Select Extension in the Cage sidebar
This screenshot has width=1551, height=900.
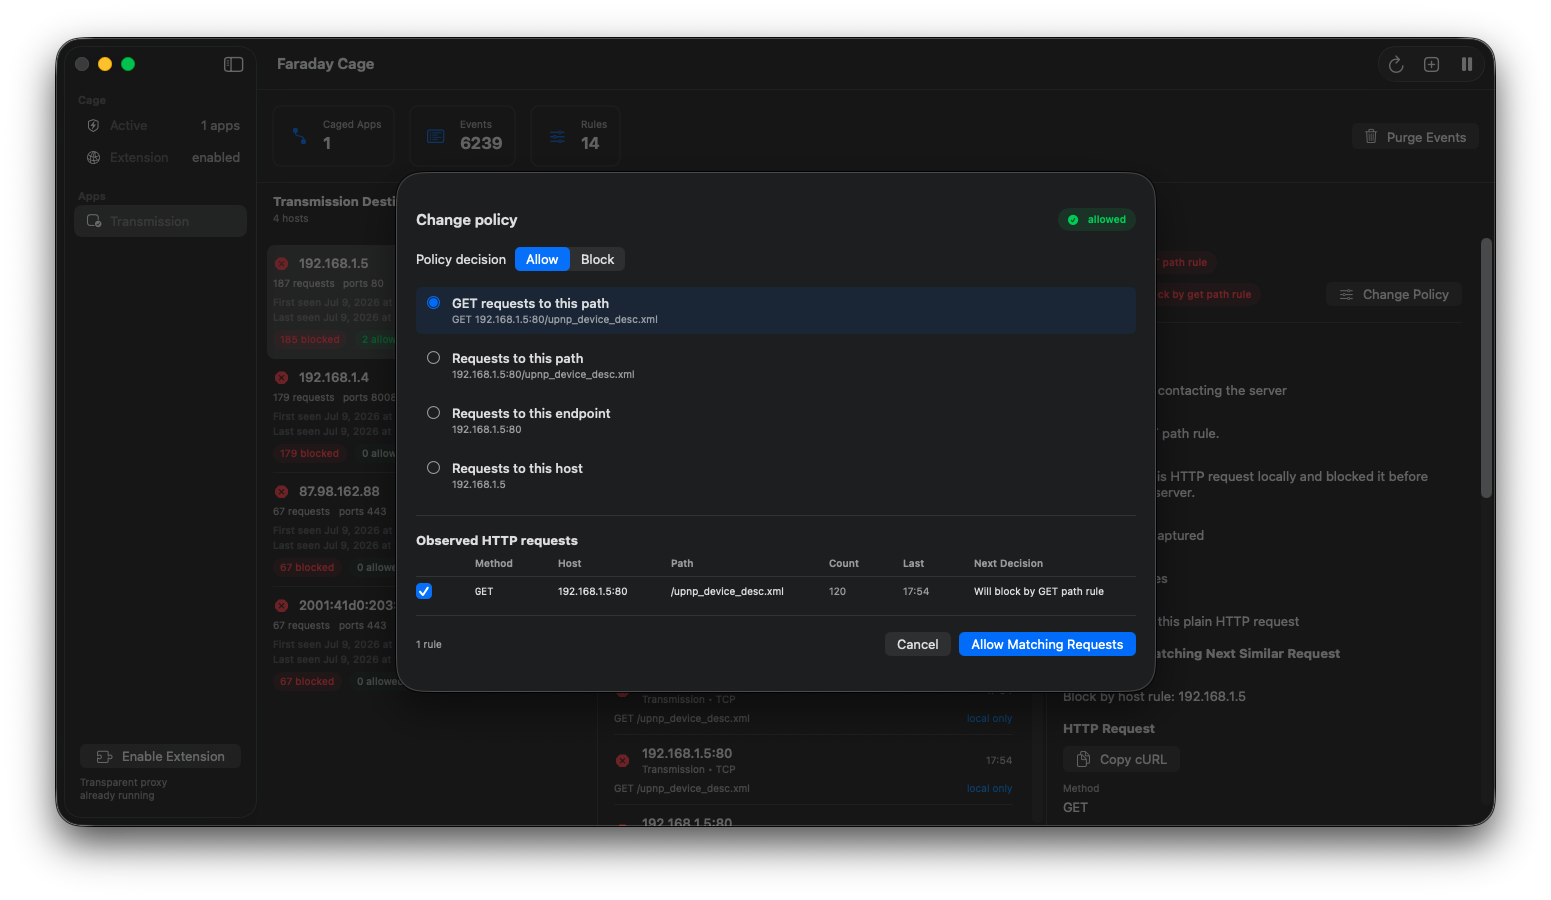pyautogui.click(x=161, y=158)
